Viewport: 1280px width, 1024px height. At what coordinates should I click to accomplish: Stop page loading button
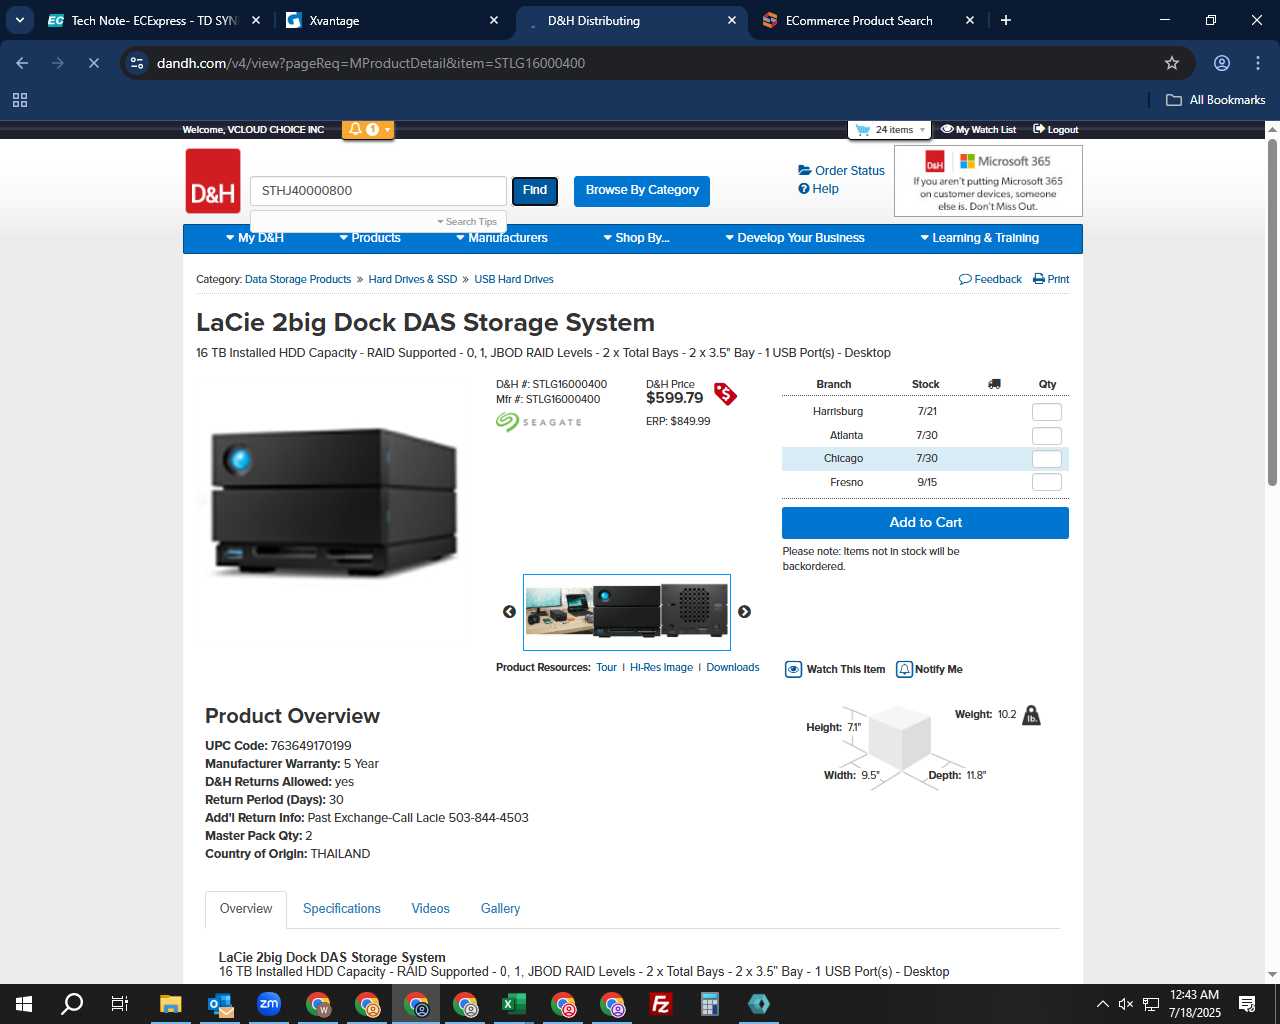click(x=94, y=63)
